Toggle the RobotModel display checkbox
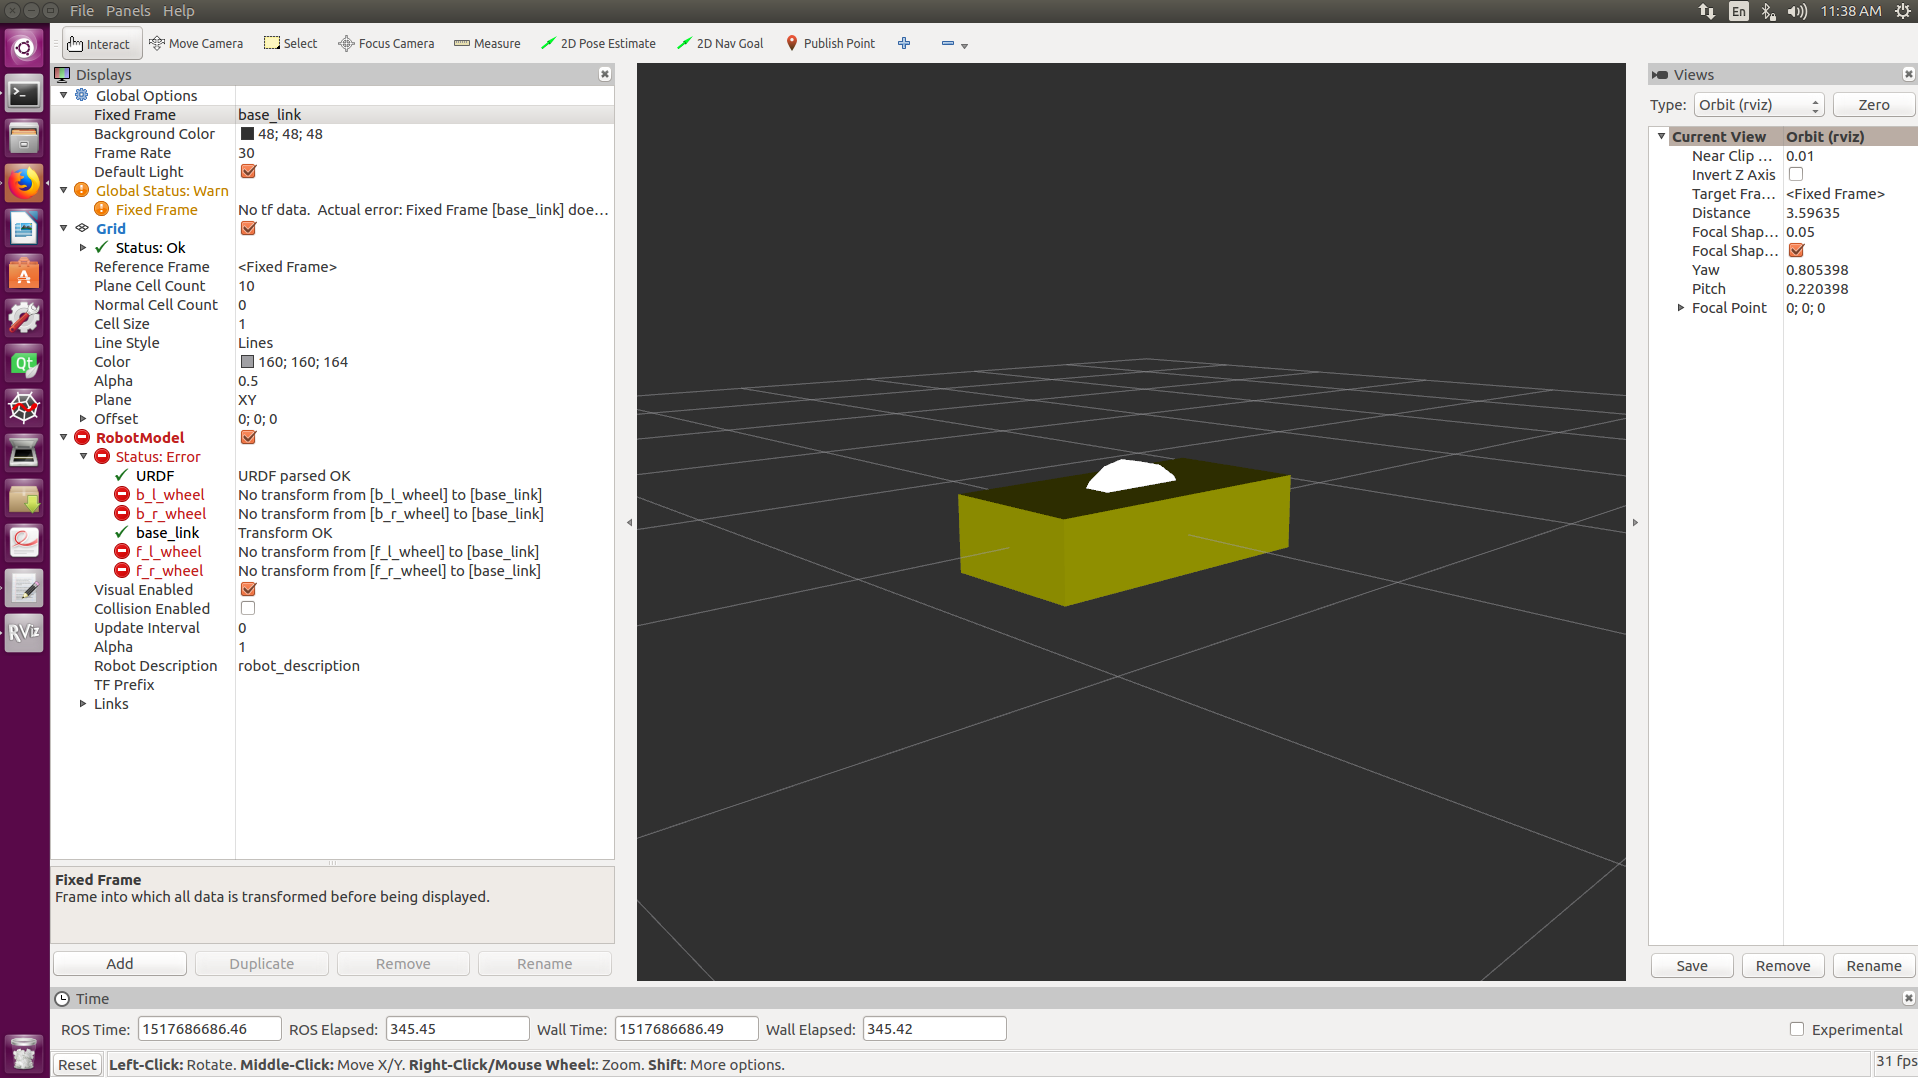 (248, 437)
